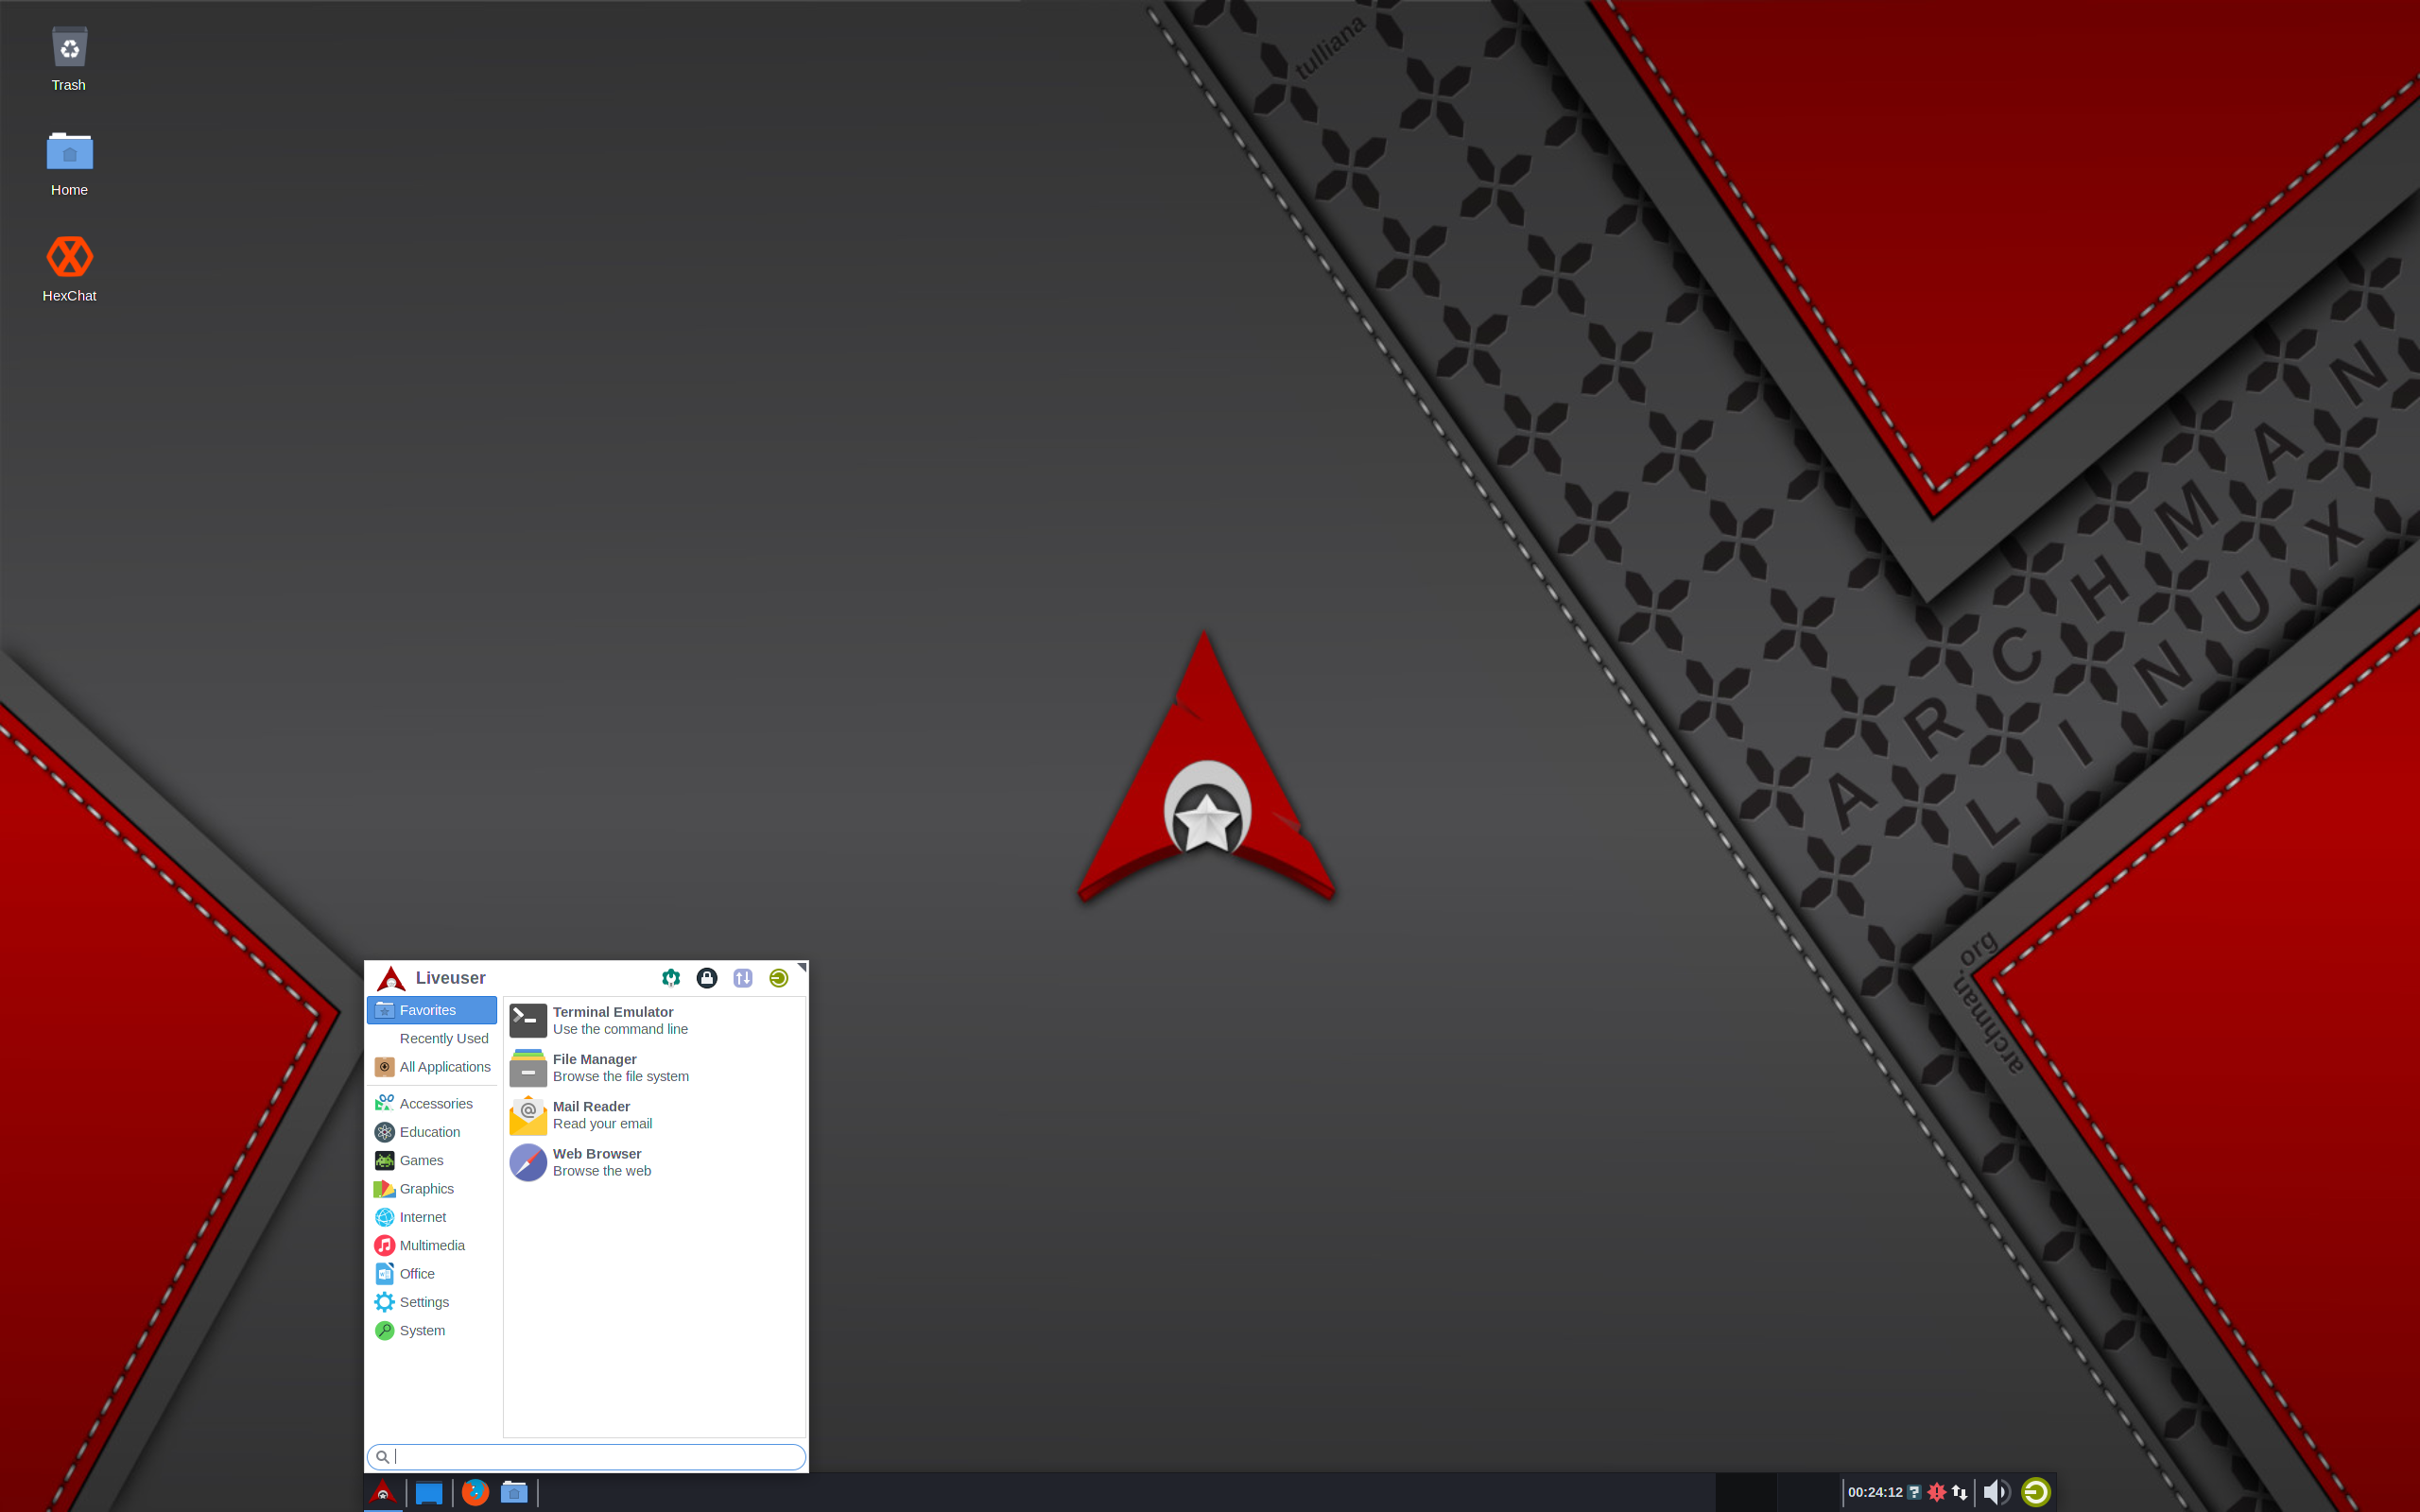Launch Firefox from the taskbar

point(475,1492)
